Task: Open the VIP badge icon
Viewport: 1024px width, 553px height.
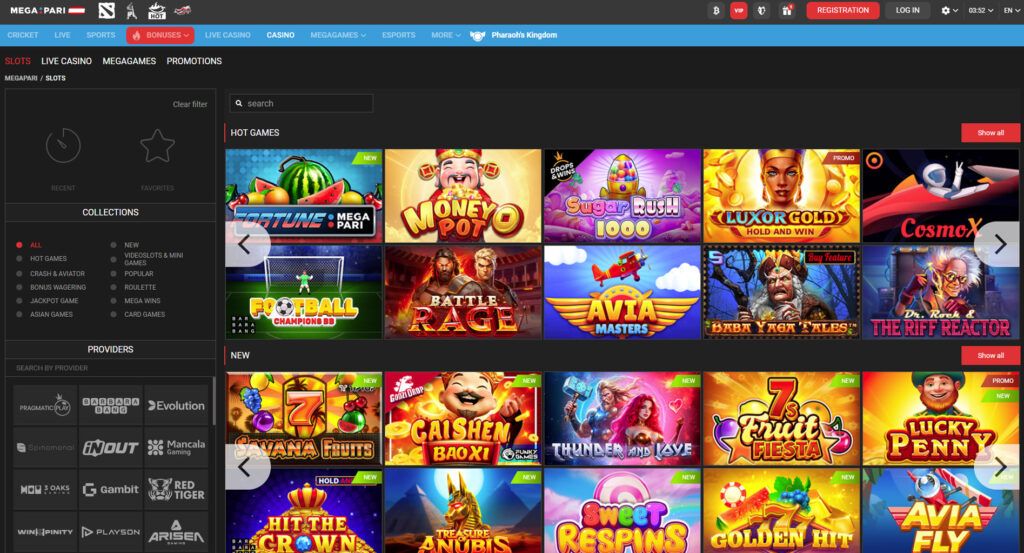Action: click(739, 10)
